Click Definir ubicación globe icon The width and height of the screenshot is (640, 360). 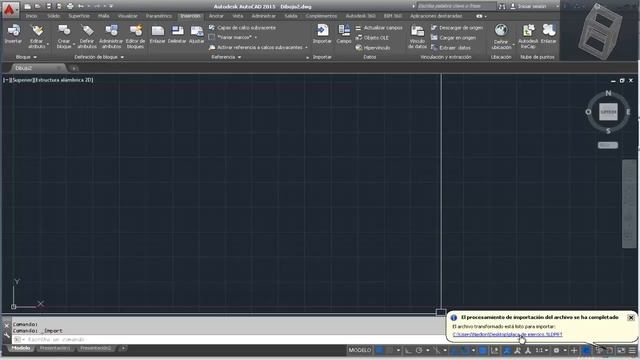click(501, 31)
